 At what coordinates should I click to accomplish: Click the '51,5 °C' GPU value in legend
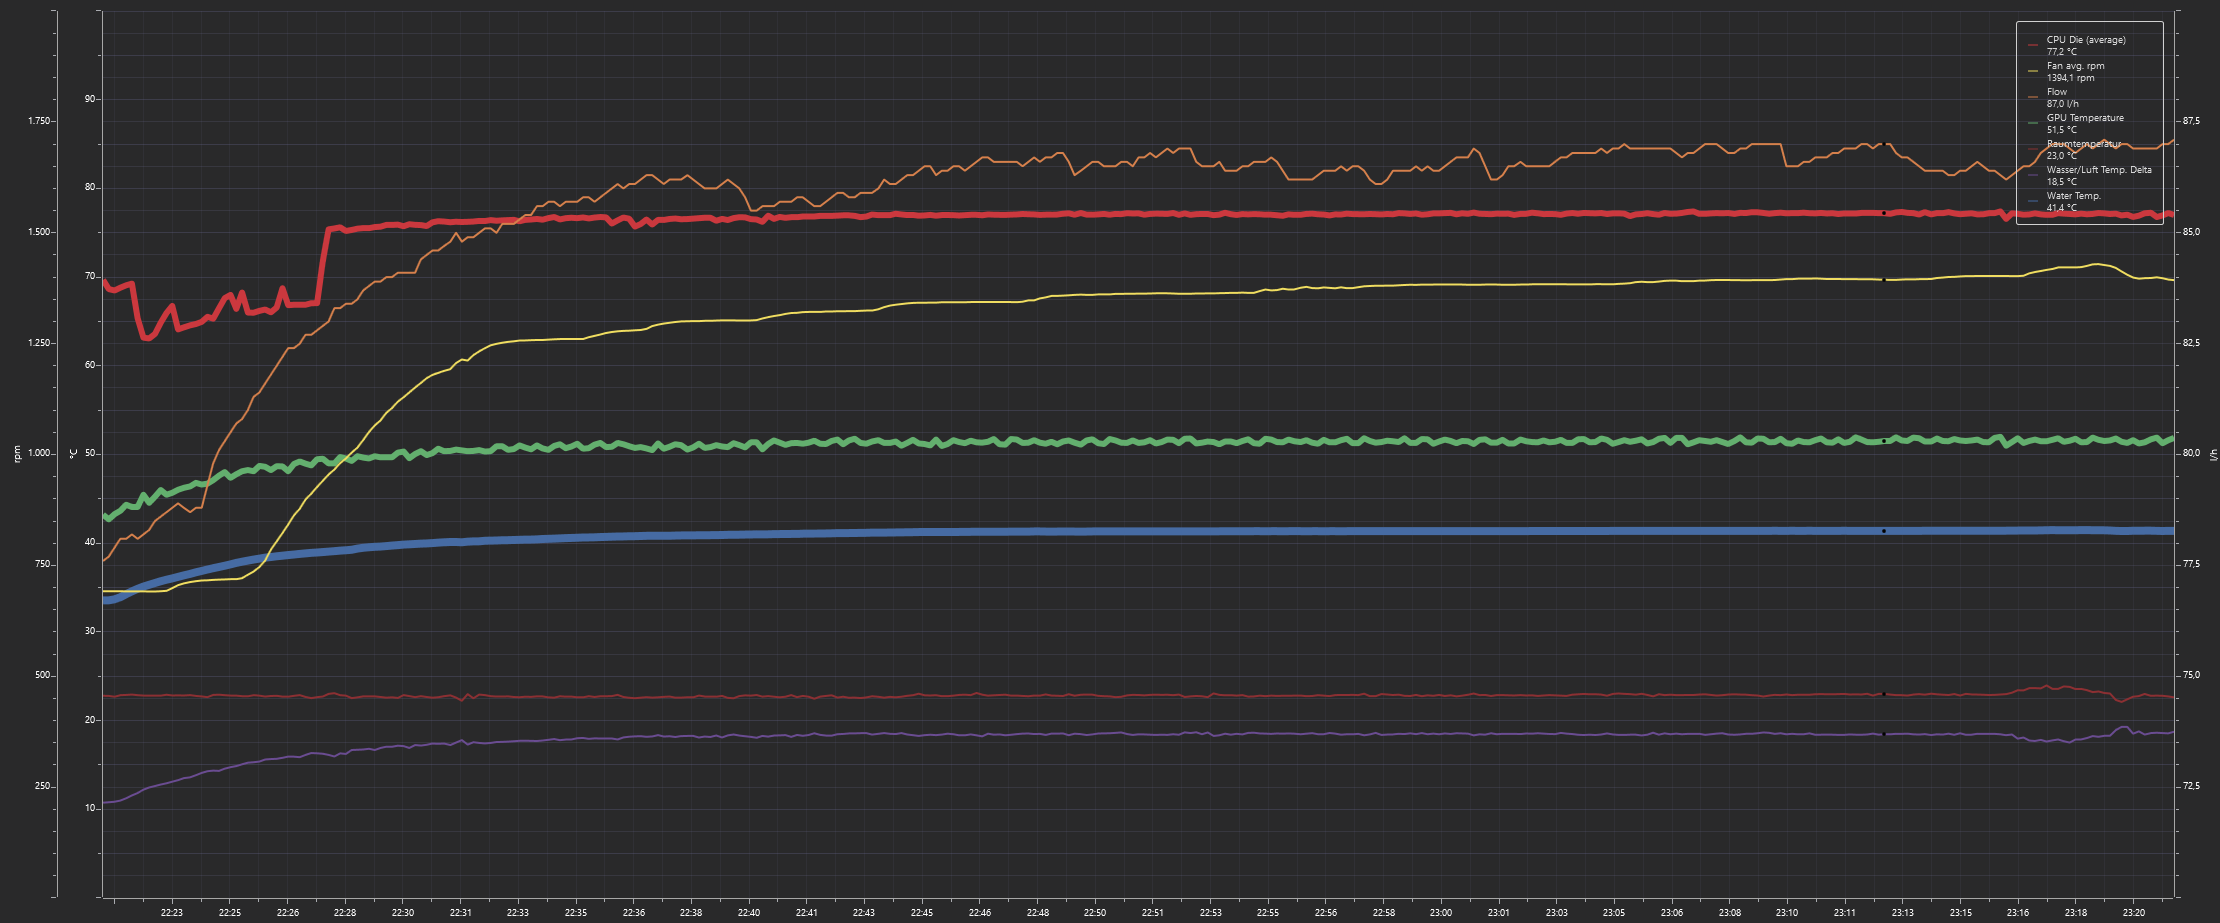pos(2061,130)
